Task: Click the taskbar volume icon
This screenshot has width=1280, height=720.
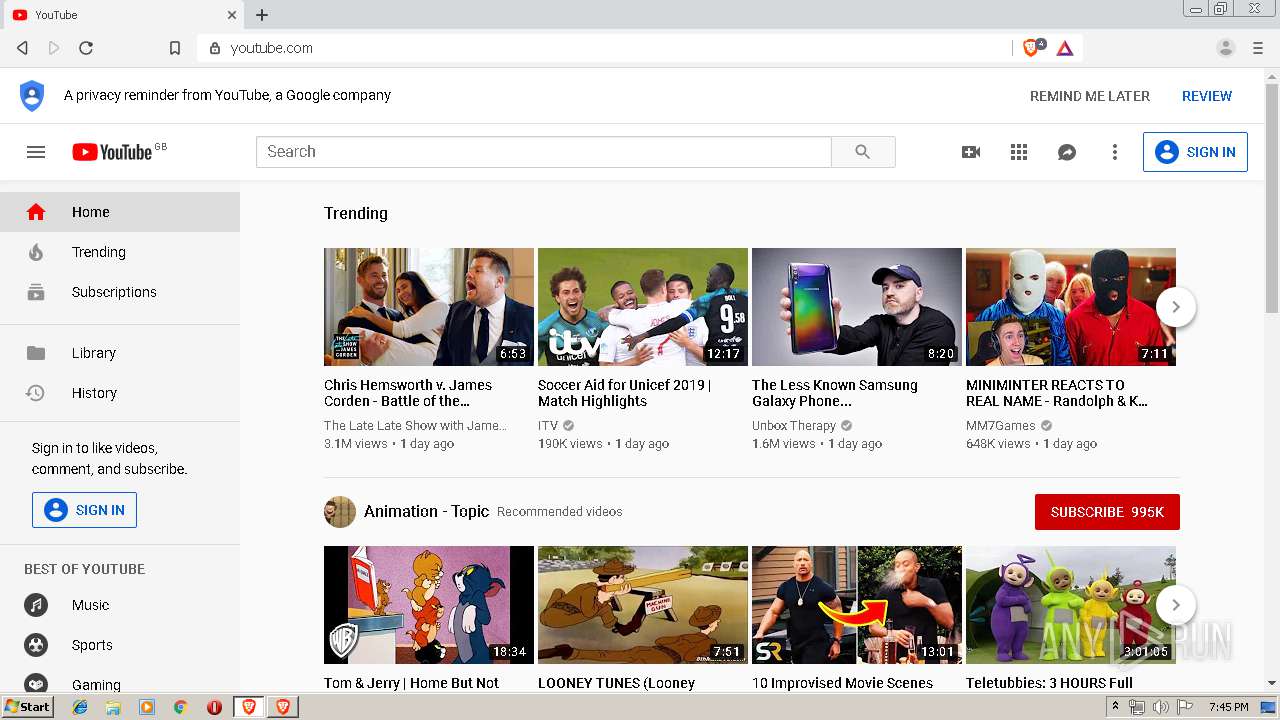Action: point(1160,707)
